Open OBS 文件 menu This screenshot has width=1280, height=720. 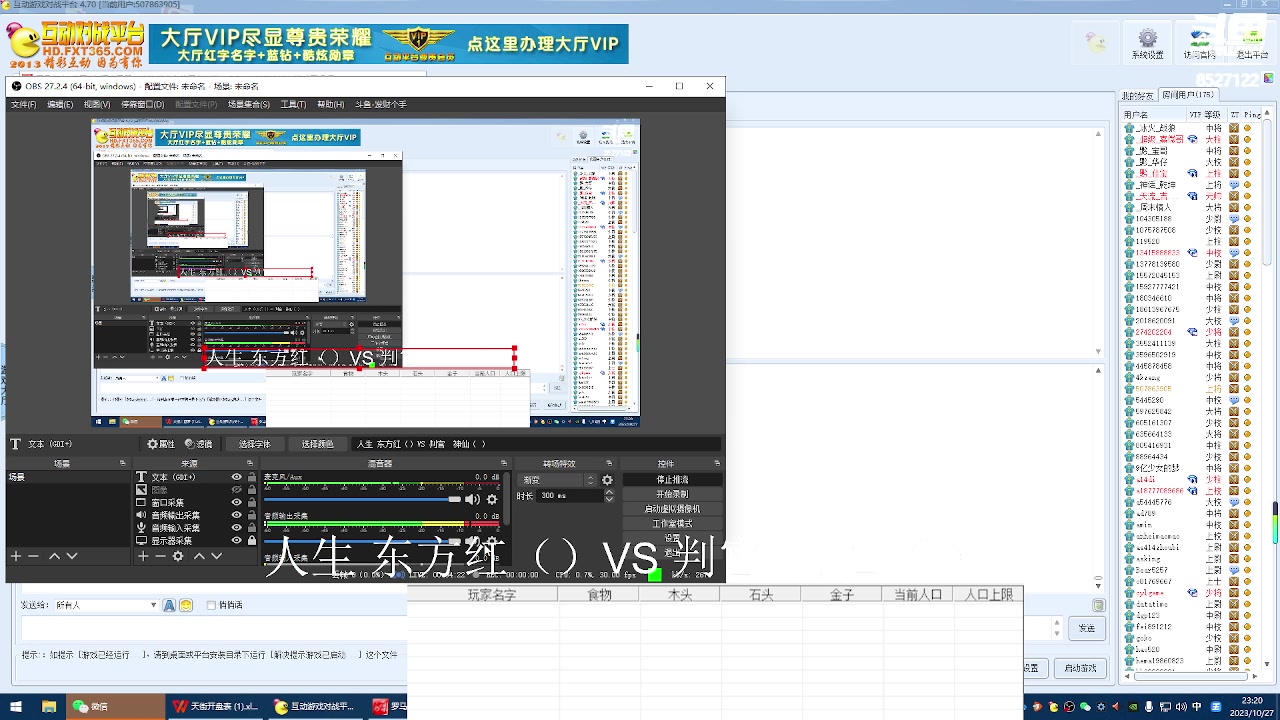(23, 104)
